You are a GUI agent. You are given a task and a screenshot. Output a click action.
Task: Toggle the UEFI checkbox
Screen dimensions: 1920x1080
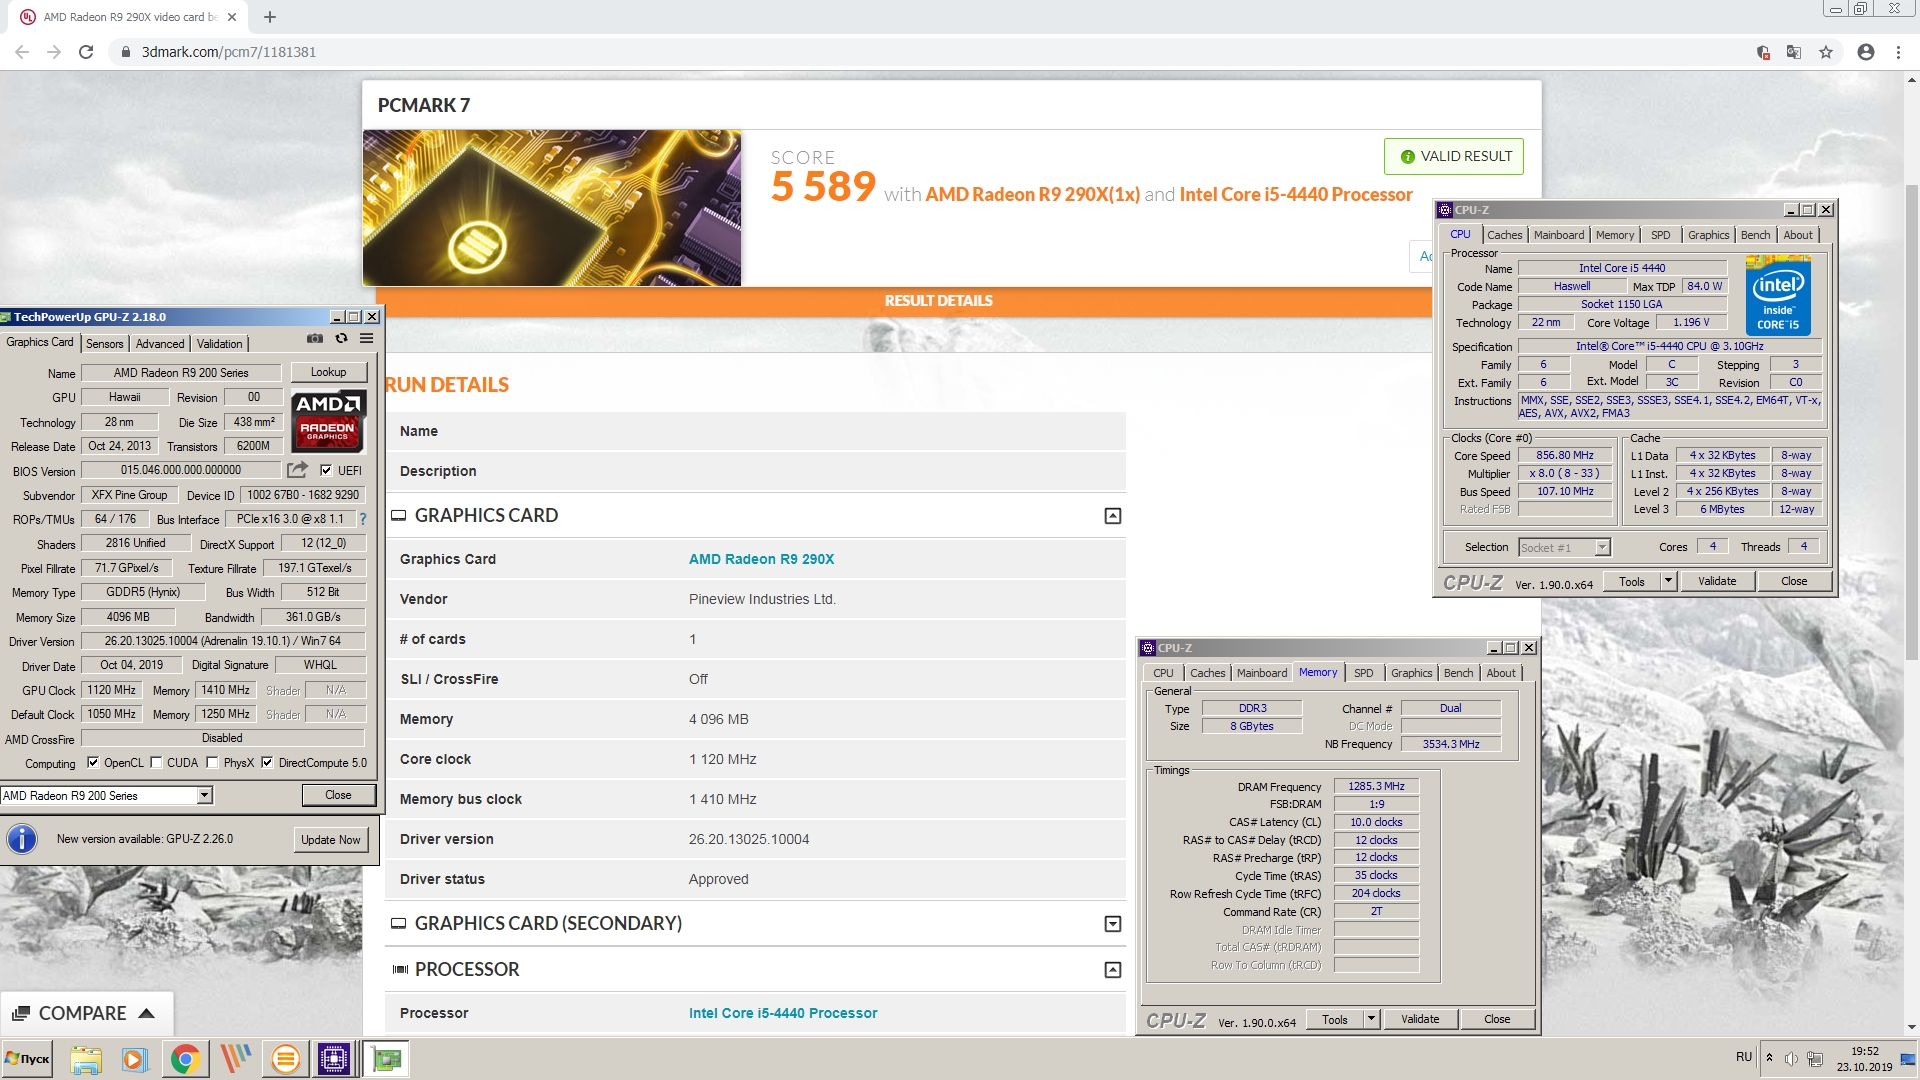(x=326, y=470)
